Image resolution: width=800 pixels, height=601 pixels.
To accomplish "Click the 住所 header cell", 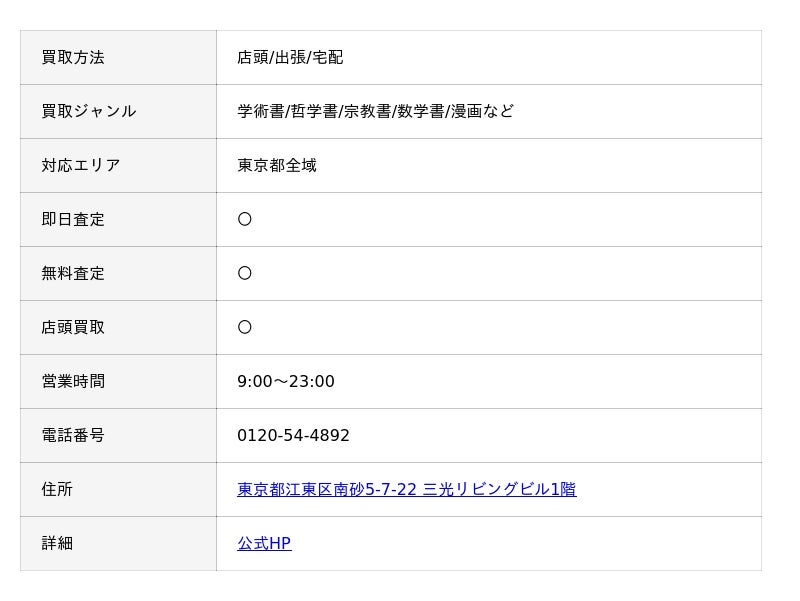I will 118,489.
